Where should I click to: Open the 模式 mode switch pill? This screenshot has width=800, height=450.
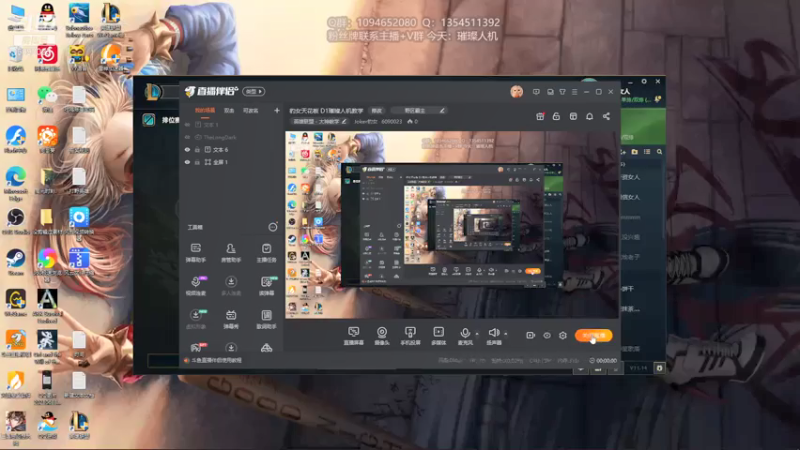(x=254, y=91)
